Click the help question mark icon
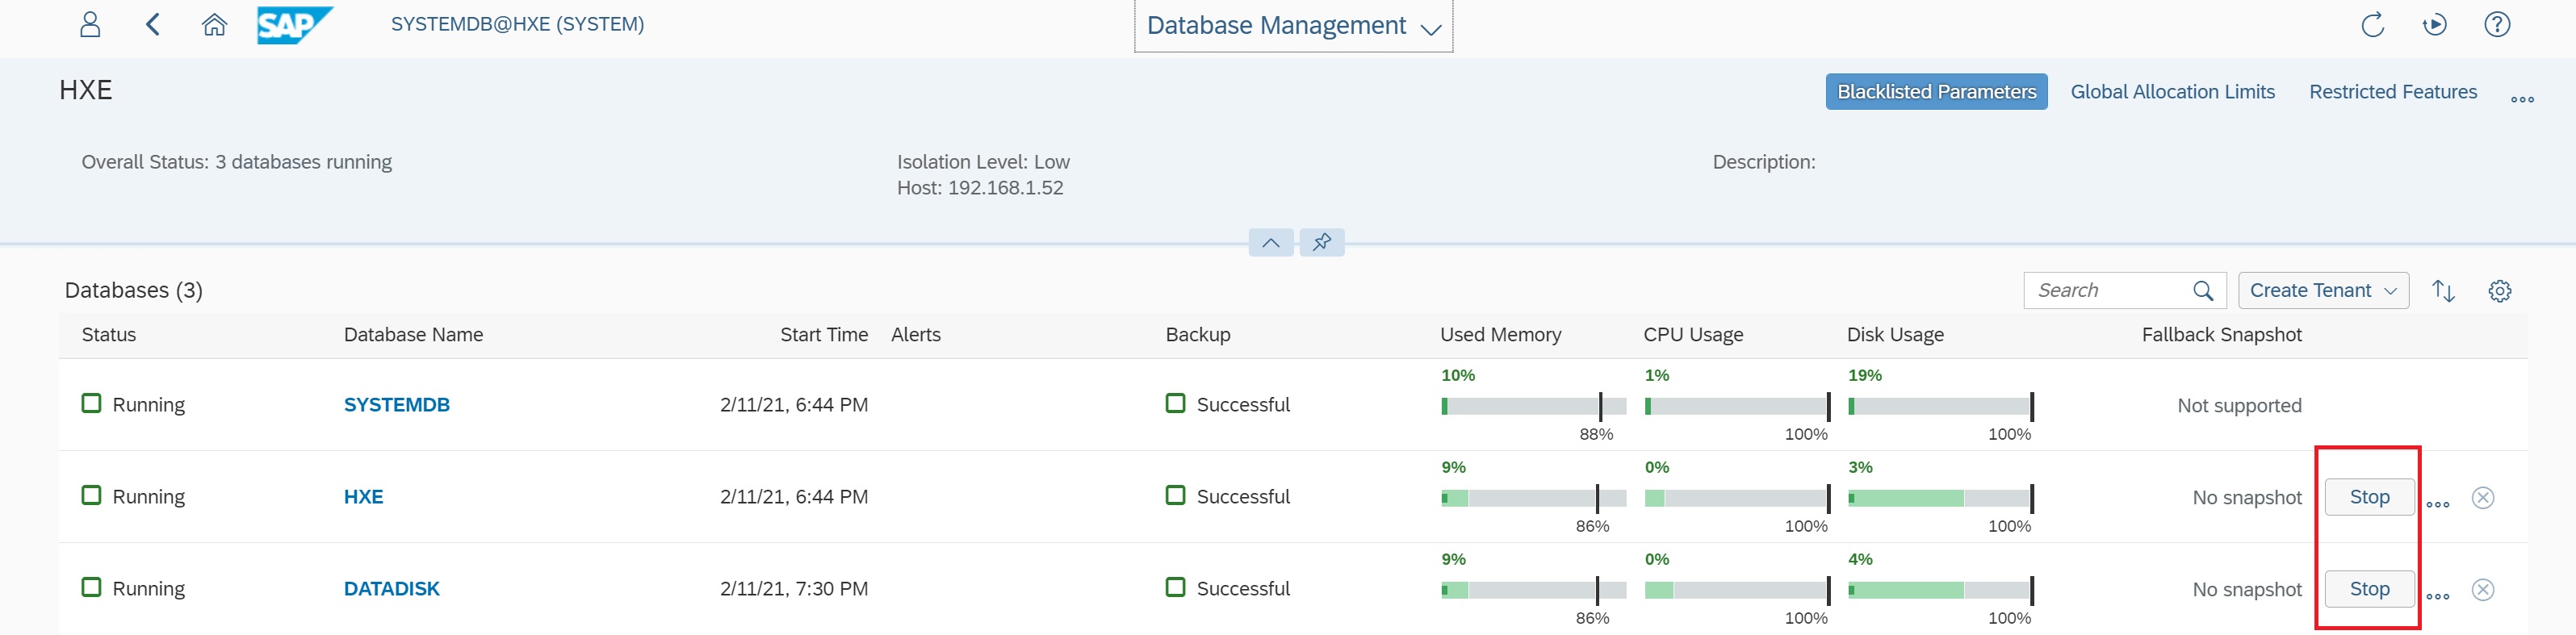This screenshot has height=635, width=2576. coord(2496,25)
